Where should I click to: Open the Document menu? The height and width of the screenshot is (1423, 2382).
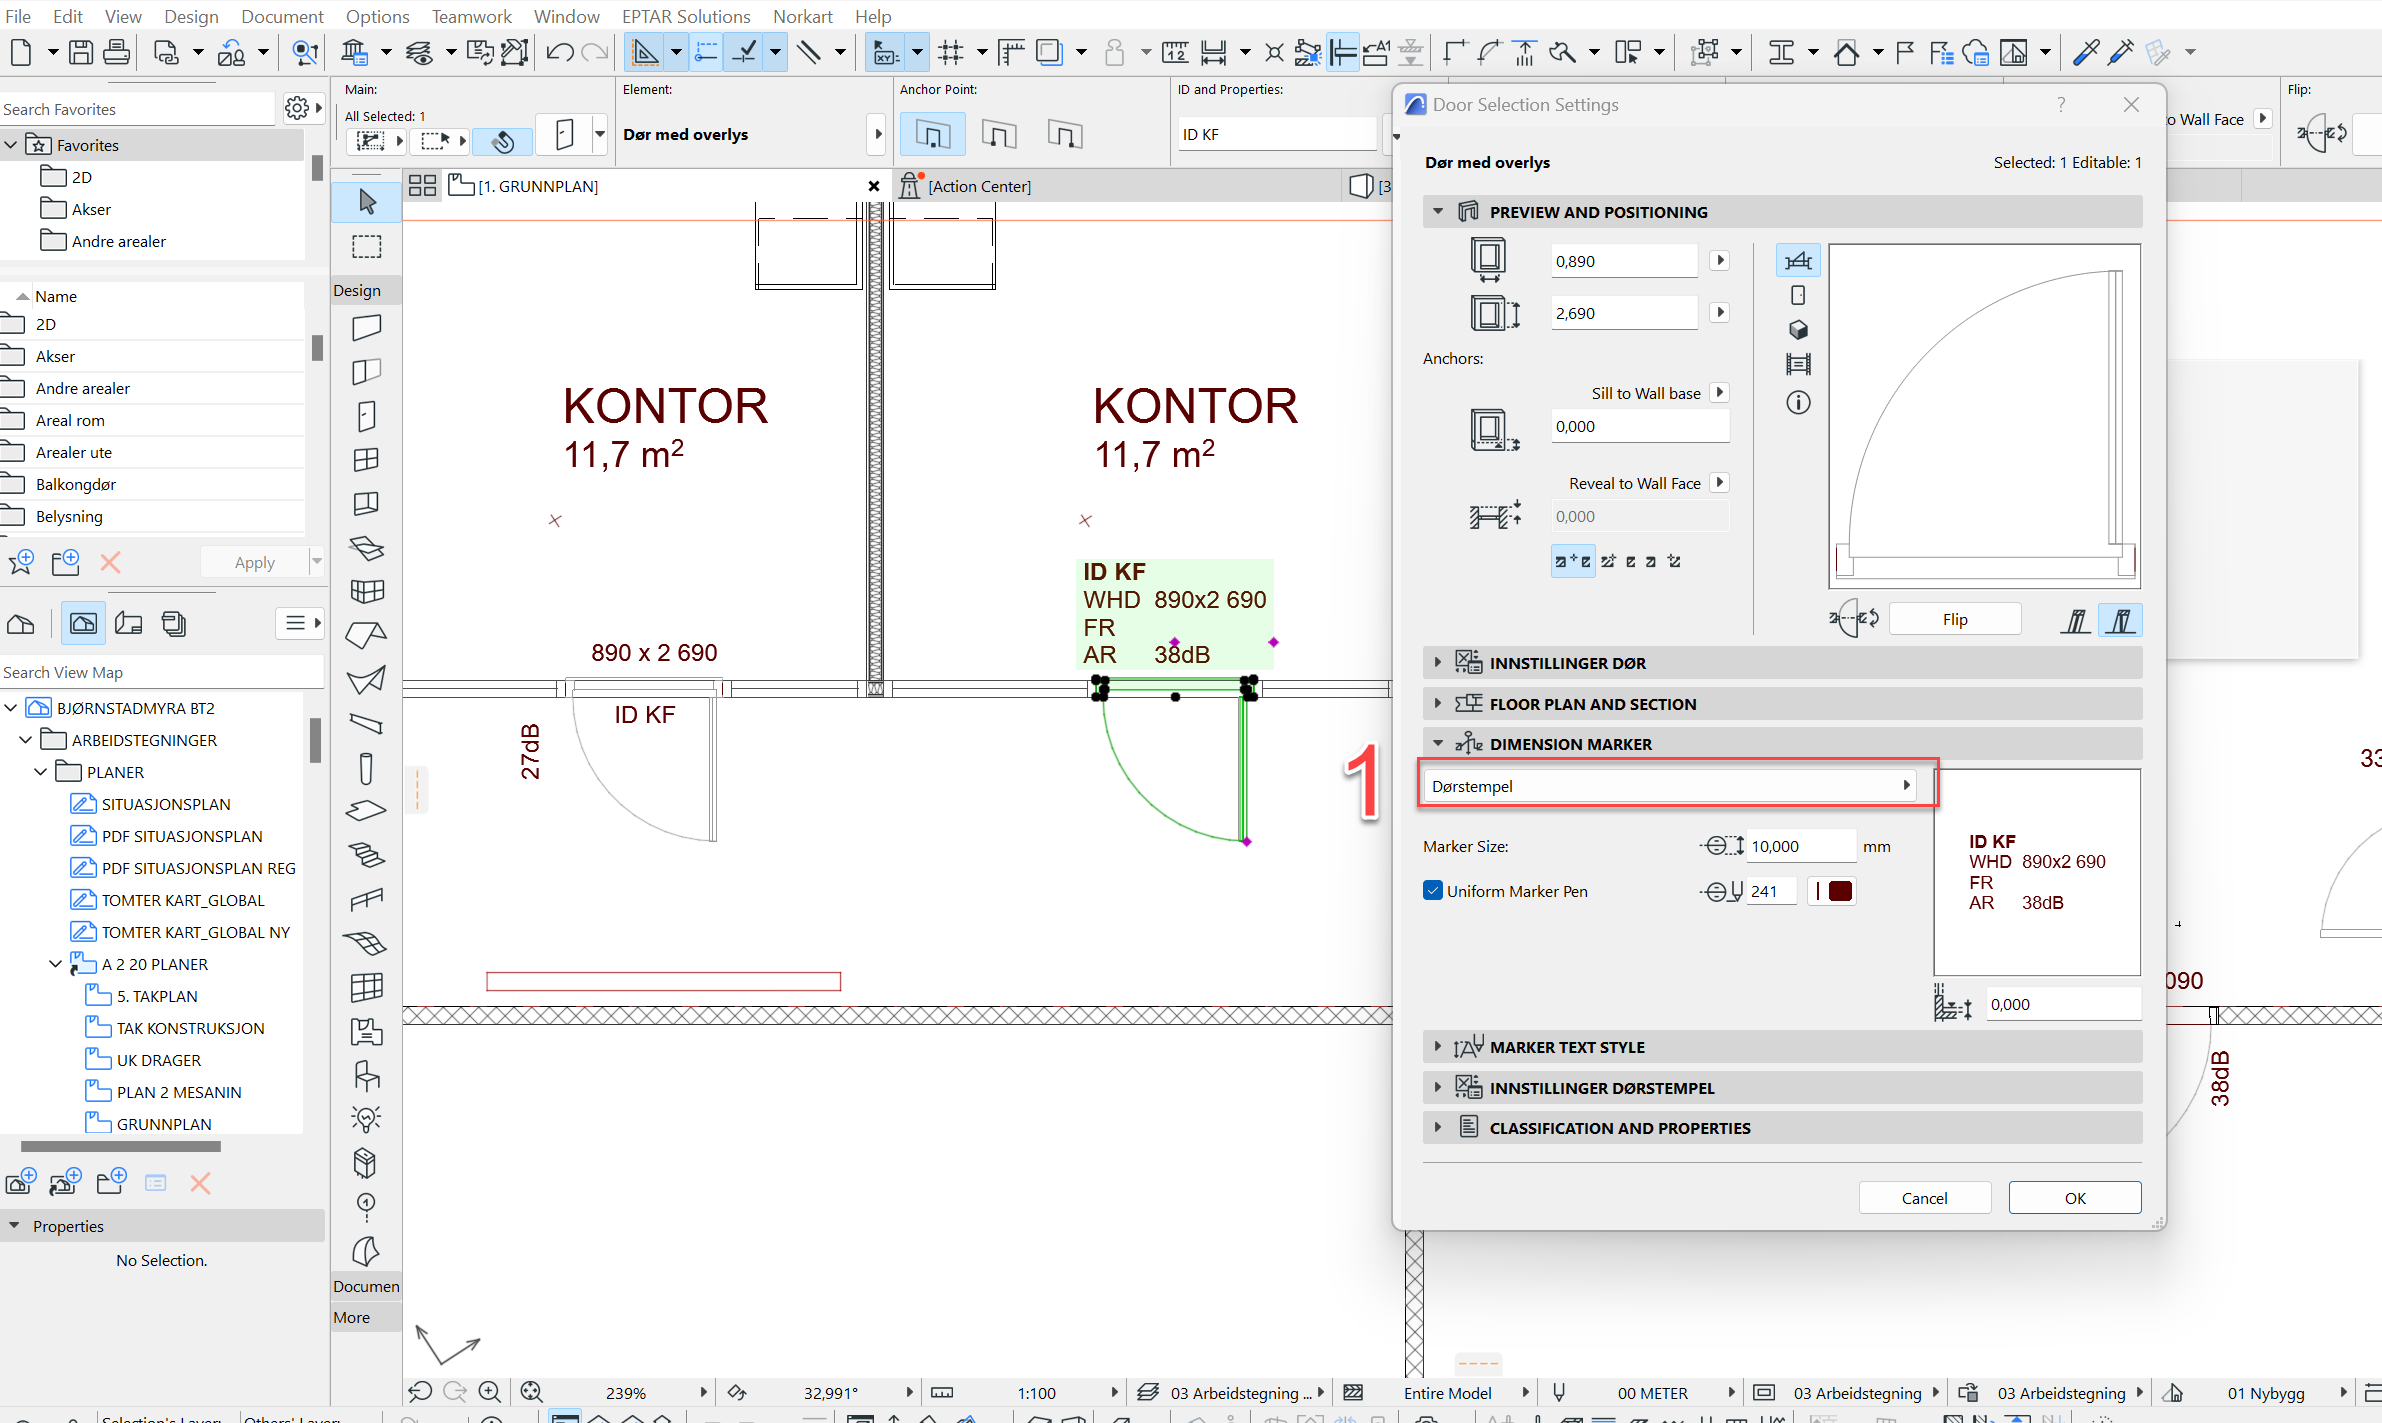282,16
